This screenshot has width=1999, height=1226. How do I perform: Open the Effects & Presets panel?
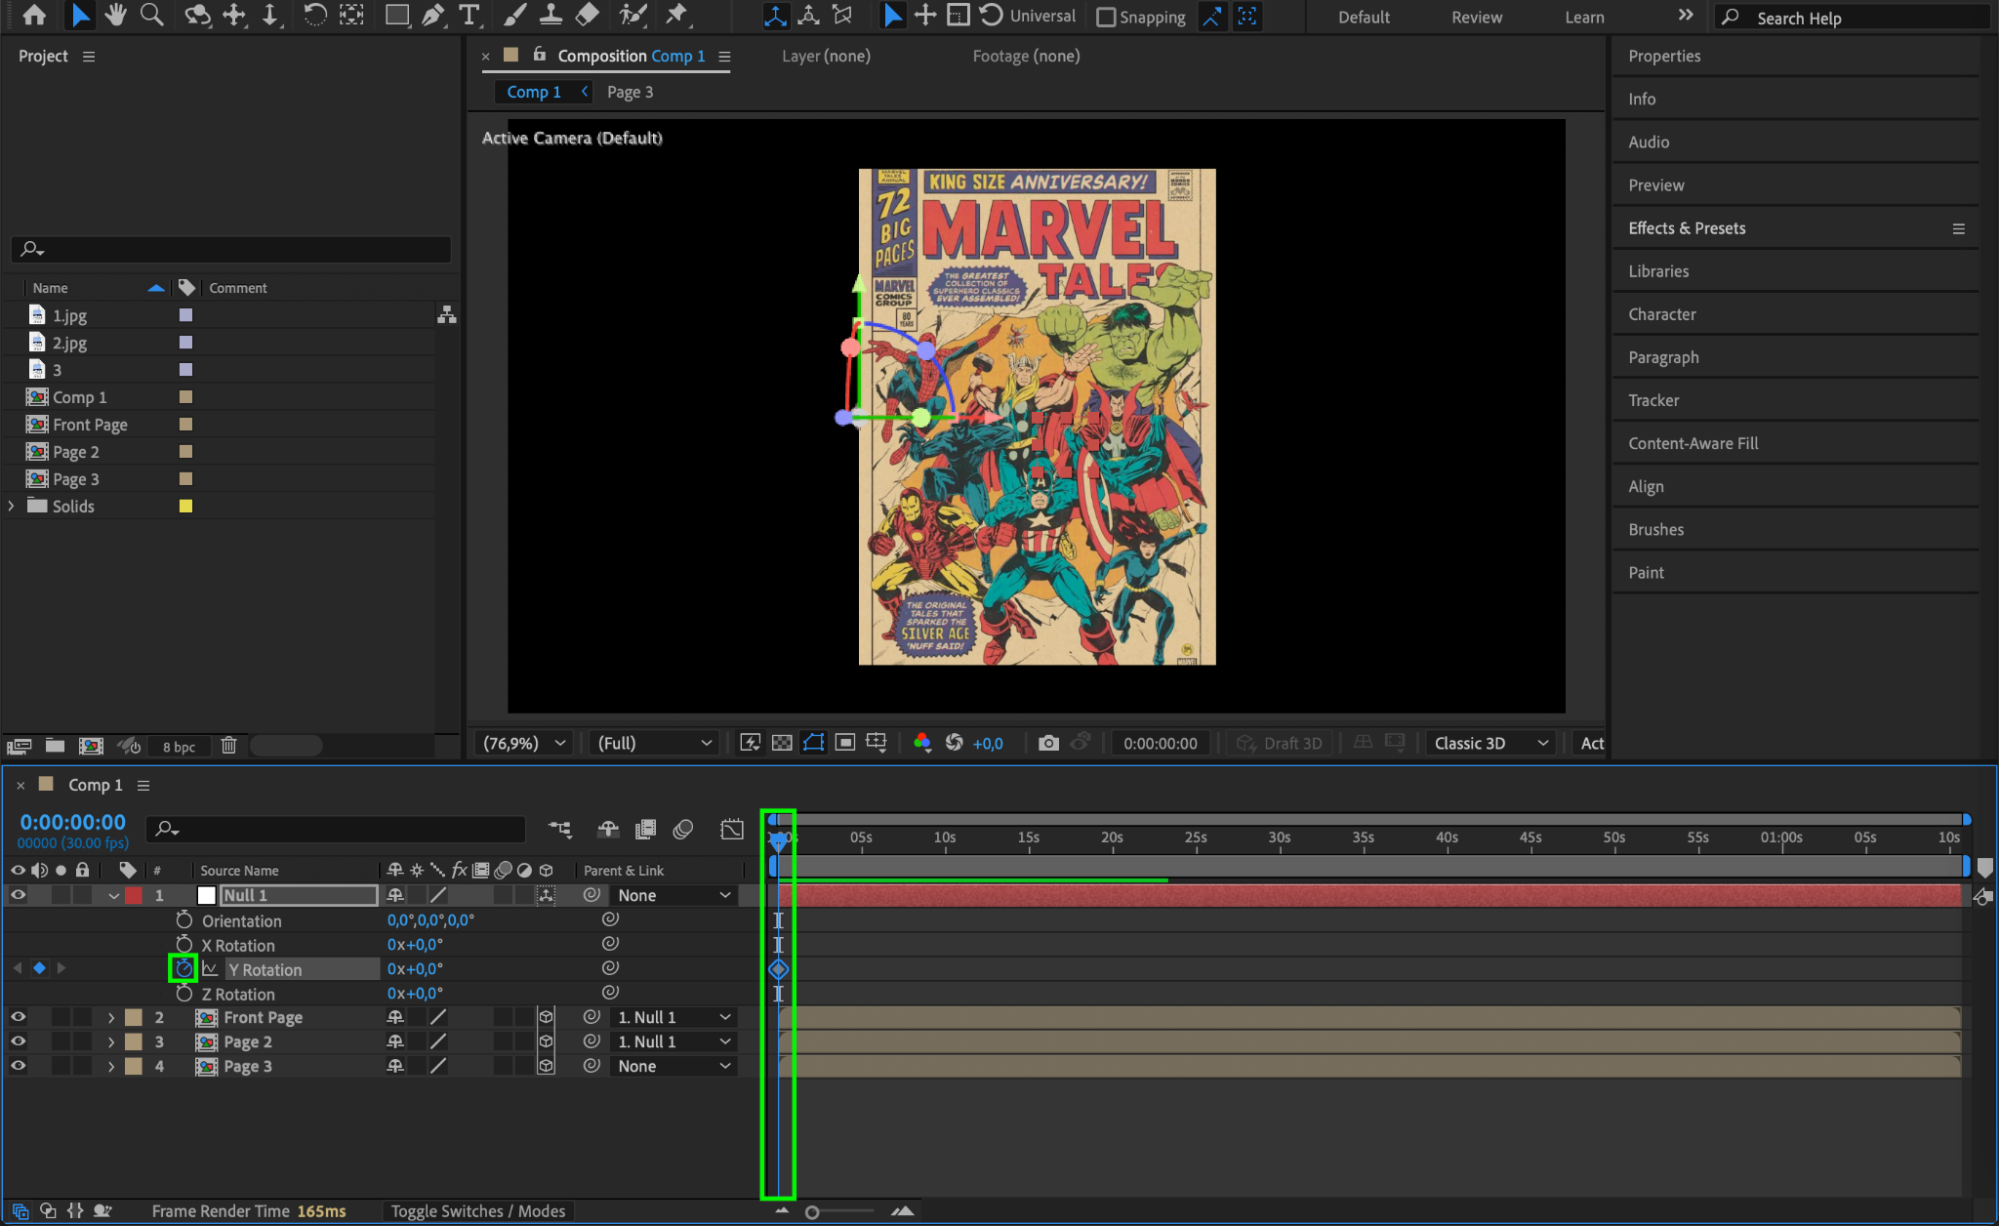pyautogui.click(x=1687, y=228)
